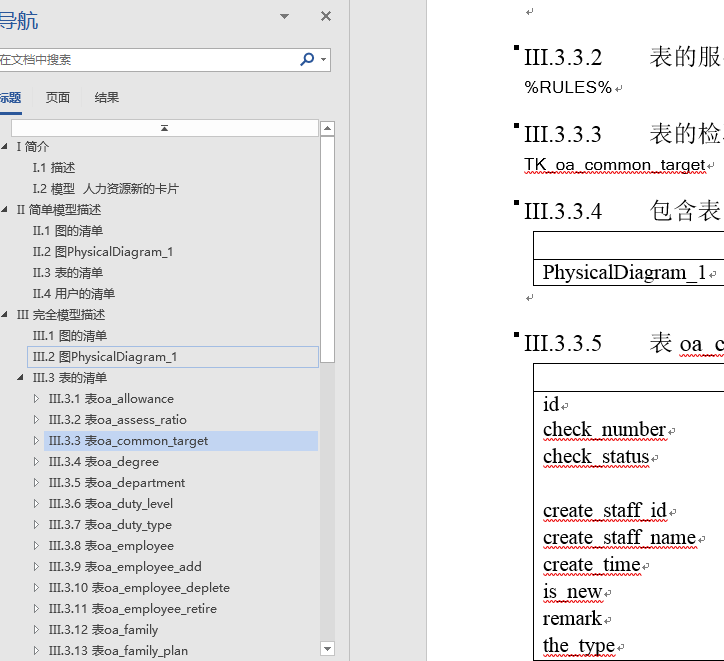Image resolution: width=724 pixels, height=661 pixels.
Task: Go to heading III 完全模型描述
Action: [61, 314]
